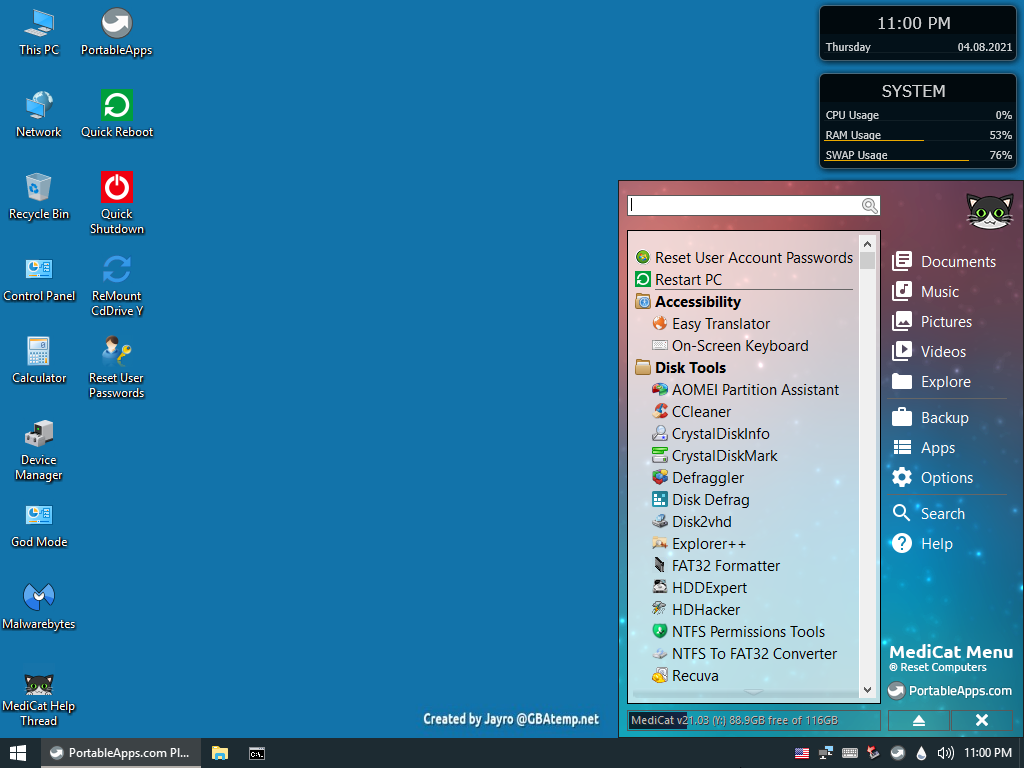Launch Easy Translator
The height and width of the screenshot is (768, 1024).
pyautogui.click(x=711, y=324)
